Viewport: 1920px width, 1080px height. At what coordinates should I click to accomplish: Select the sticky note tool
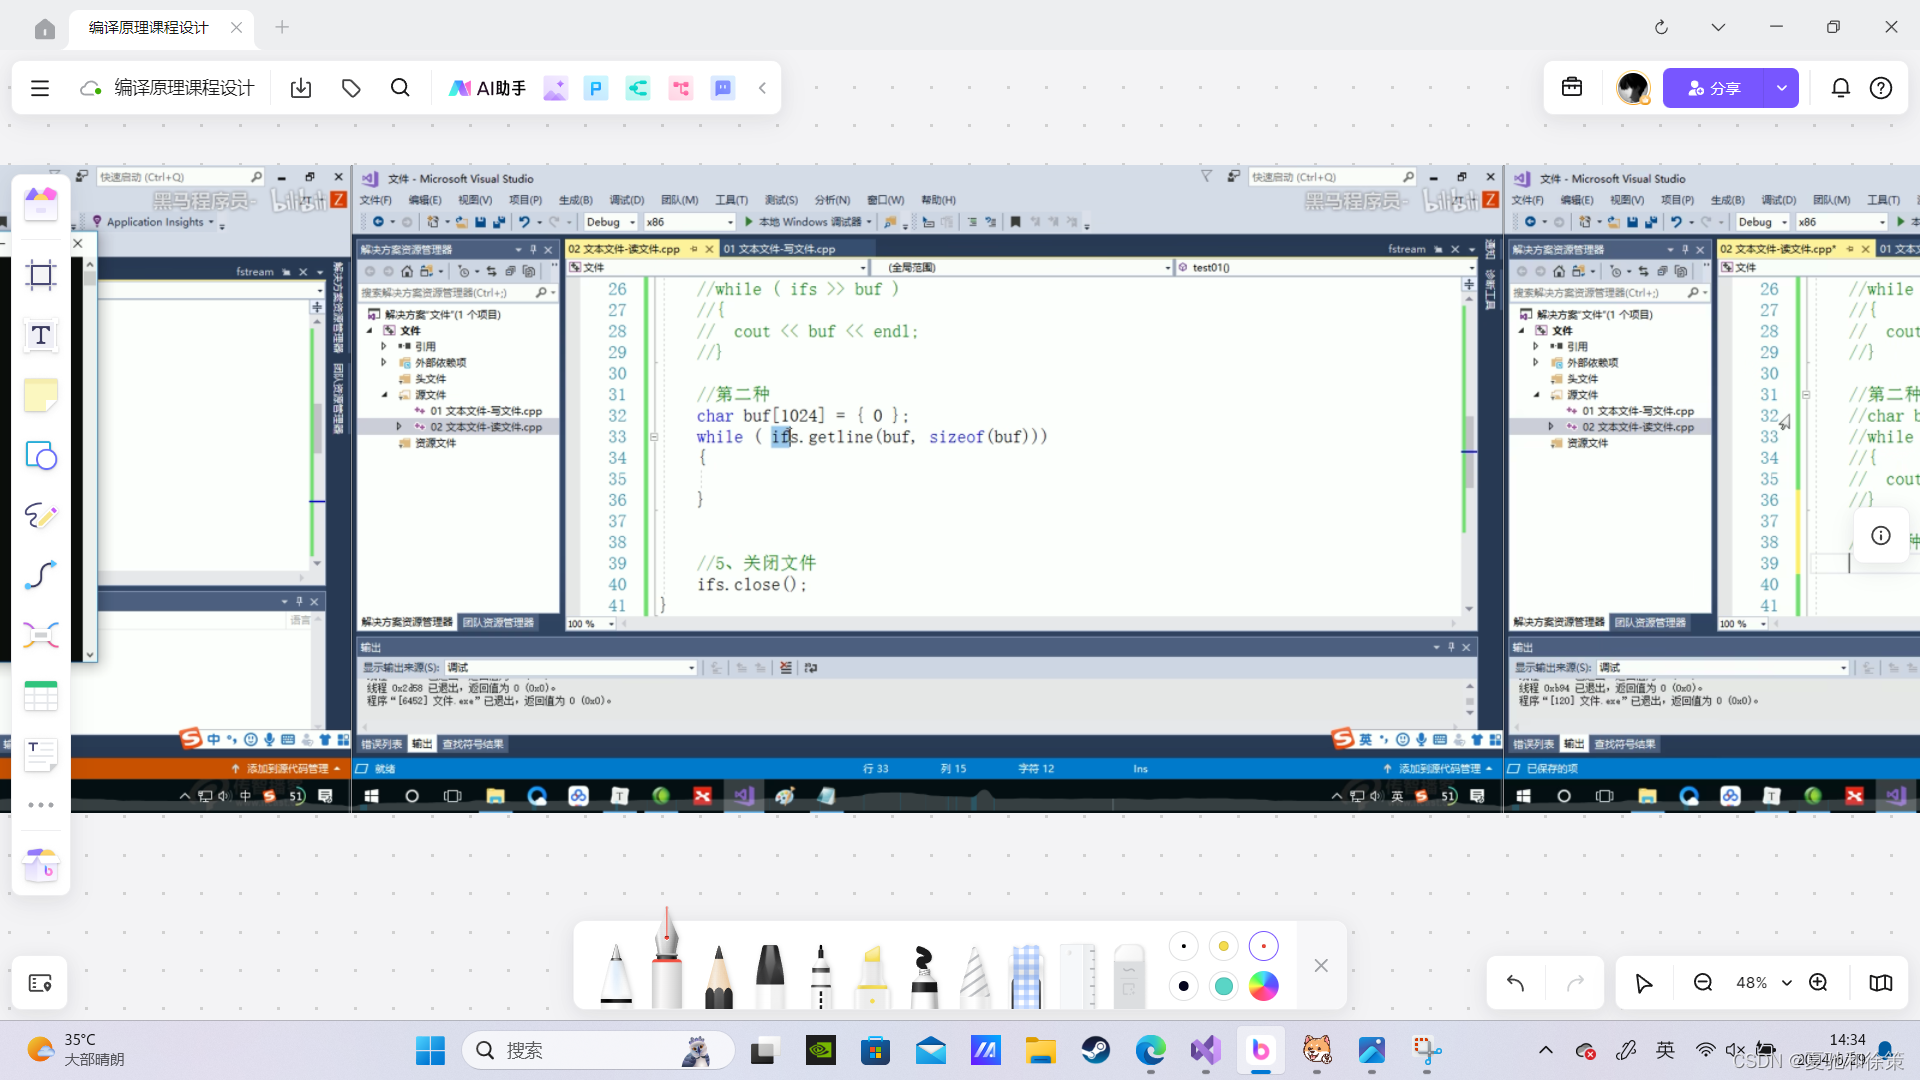[x=41, y=396]
